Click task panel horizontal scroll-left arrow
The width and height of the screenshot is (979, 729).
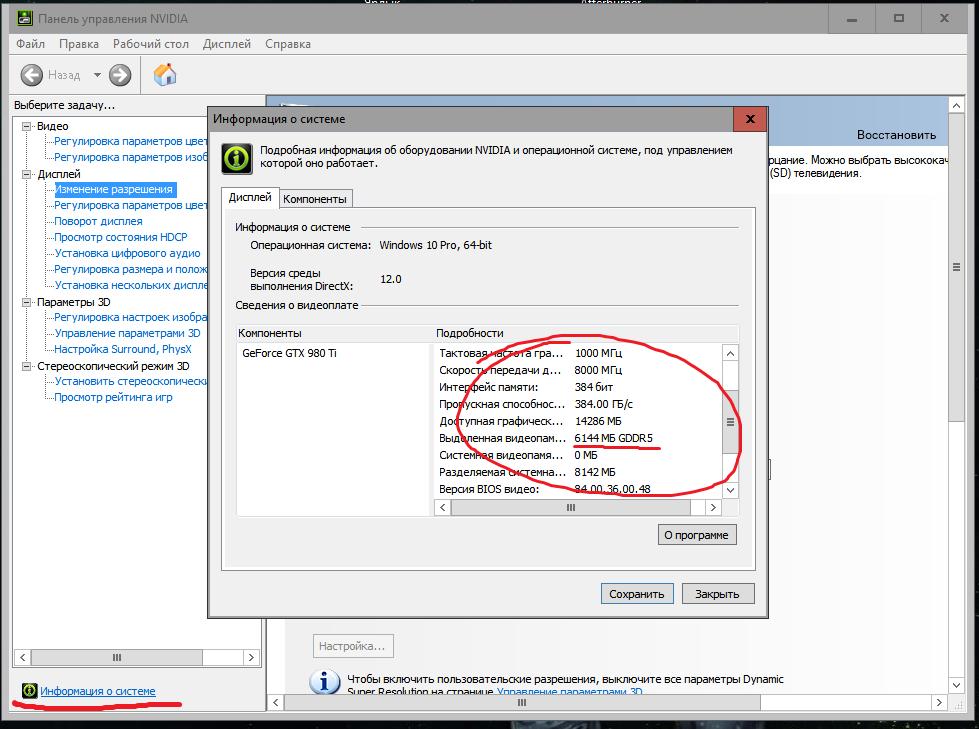tap(23, 657)
